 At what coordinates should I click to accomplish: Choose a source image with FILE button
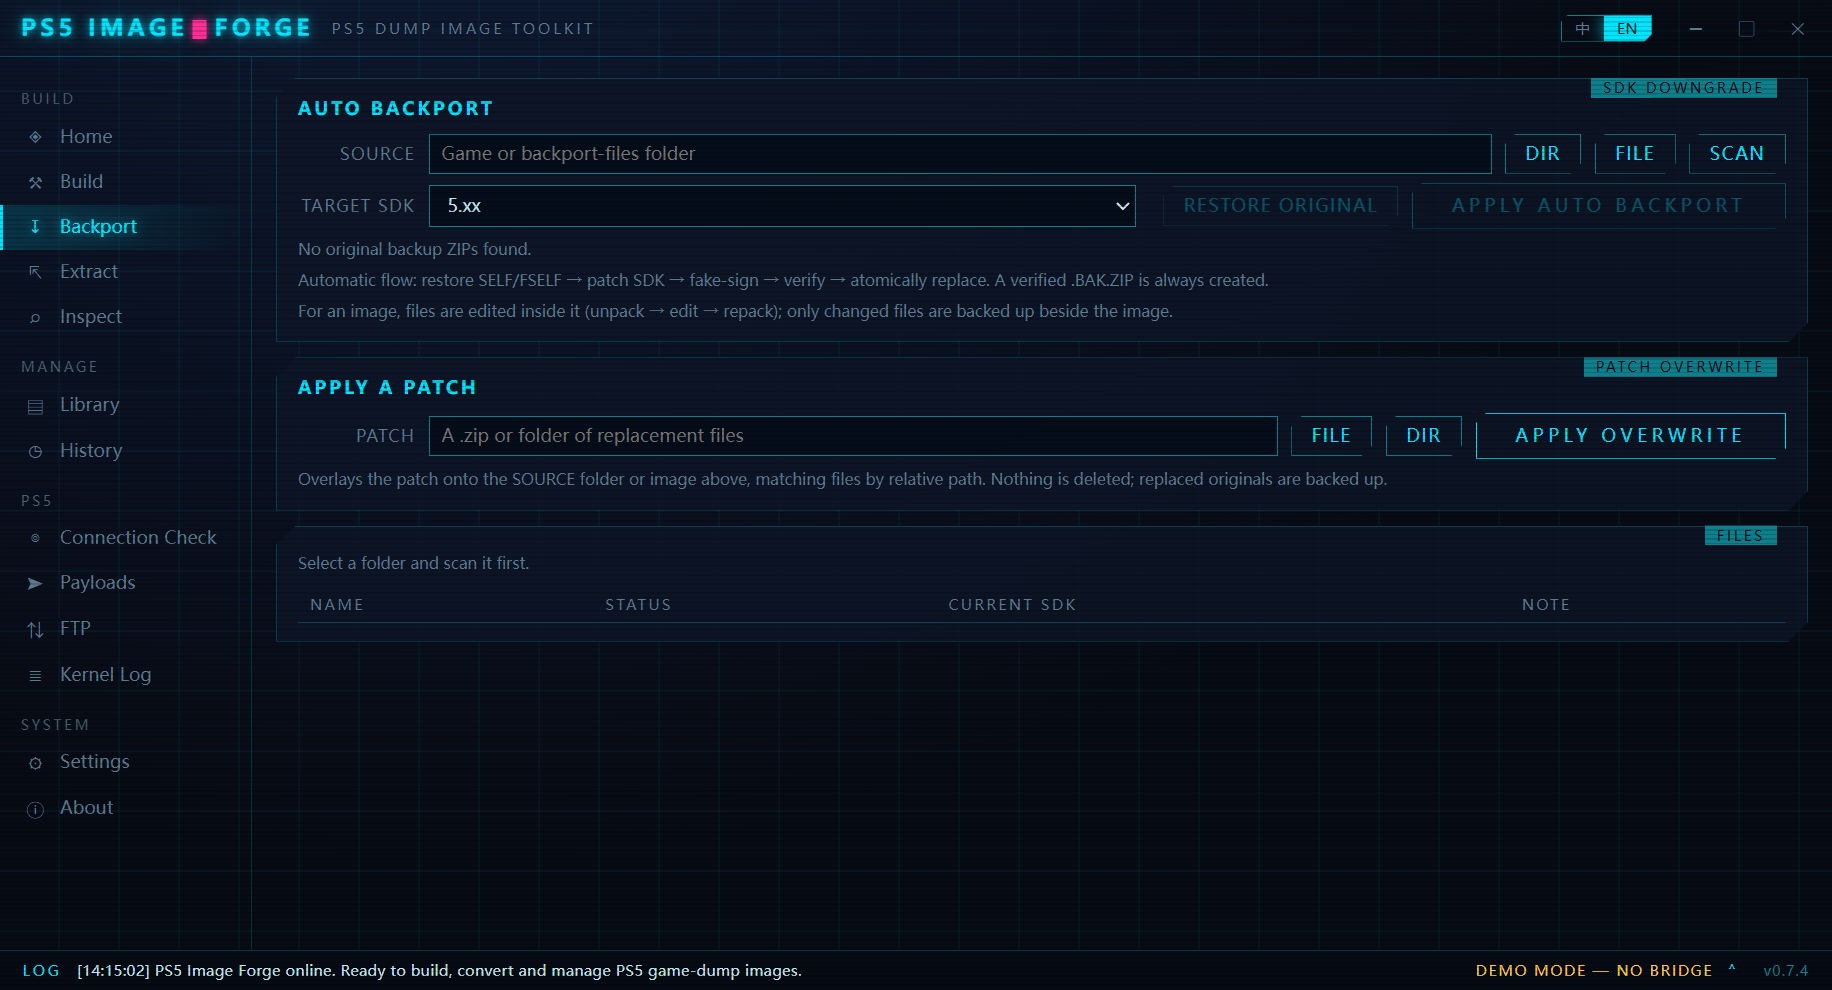pos(1634,154)
